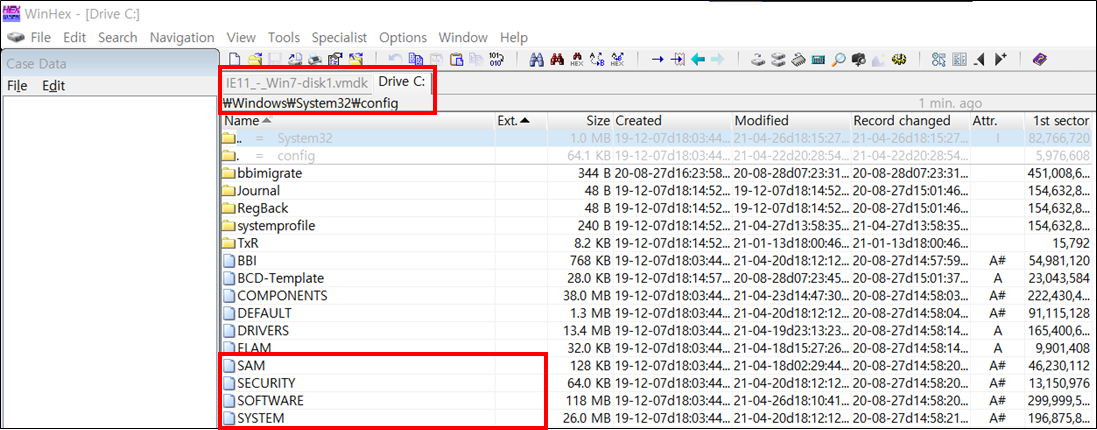Click the Help purple book icon
This screenshot has height=430, width=1097.
(1040, 59)
